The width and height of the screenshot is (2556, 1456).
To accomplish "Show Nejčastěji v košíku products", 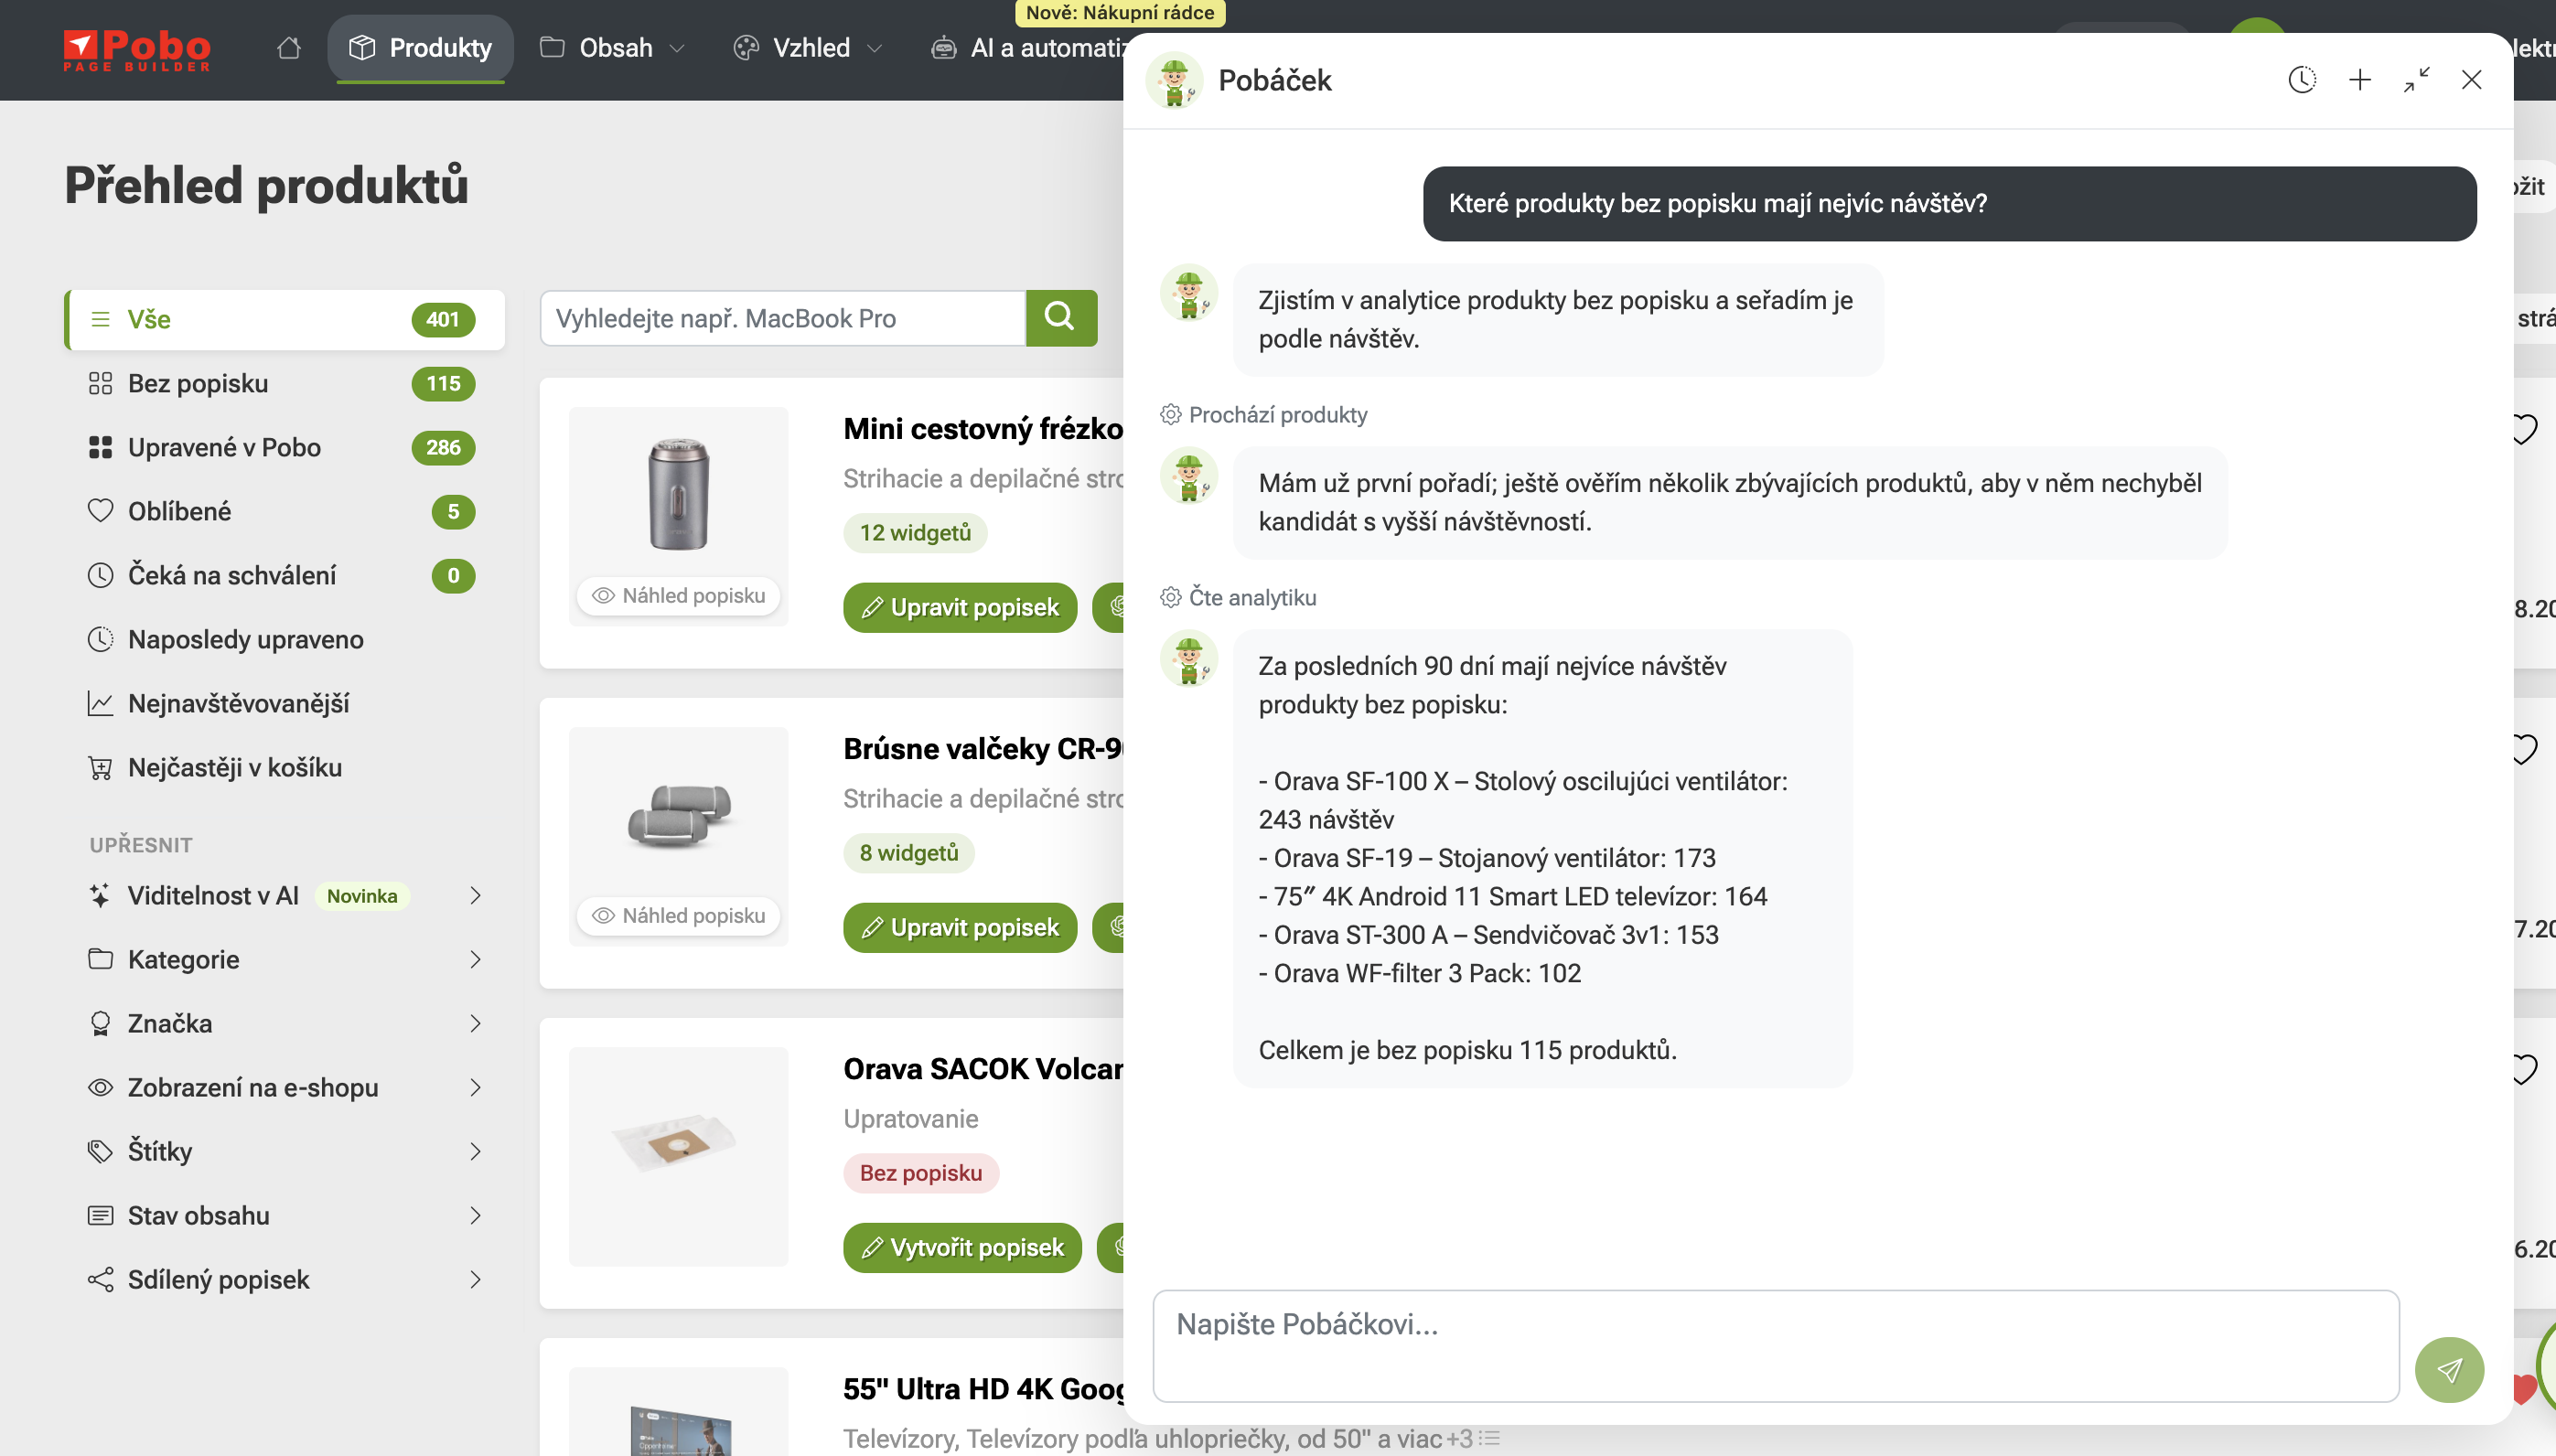I will coord(284,768).
